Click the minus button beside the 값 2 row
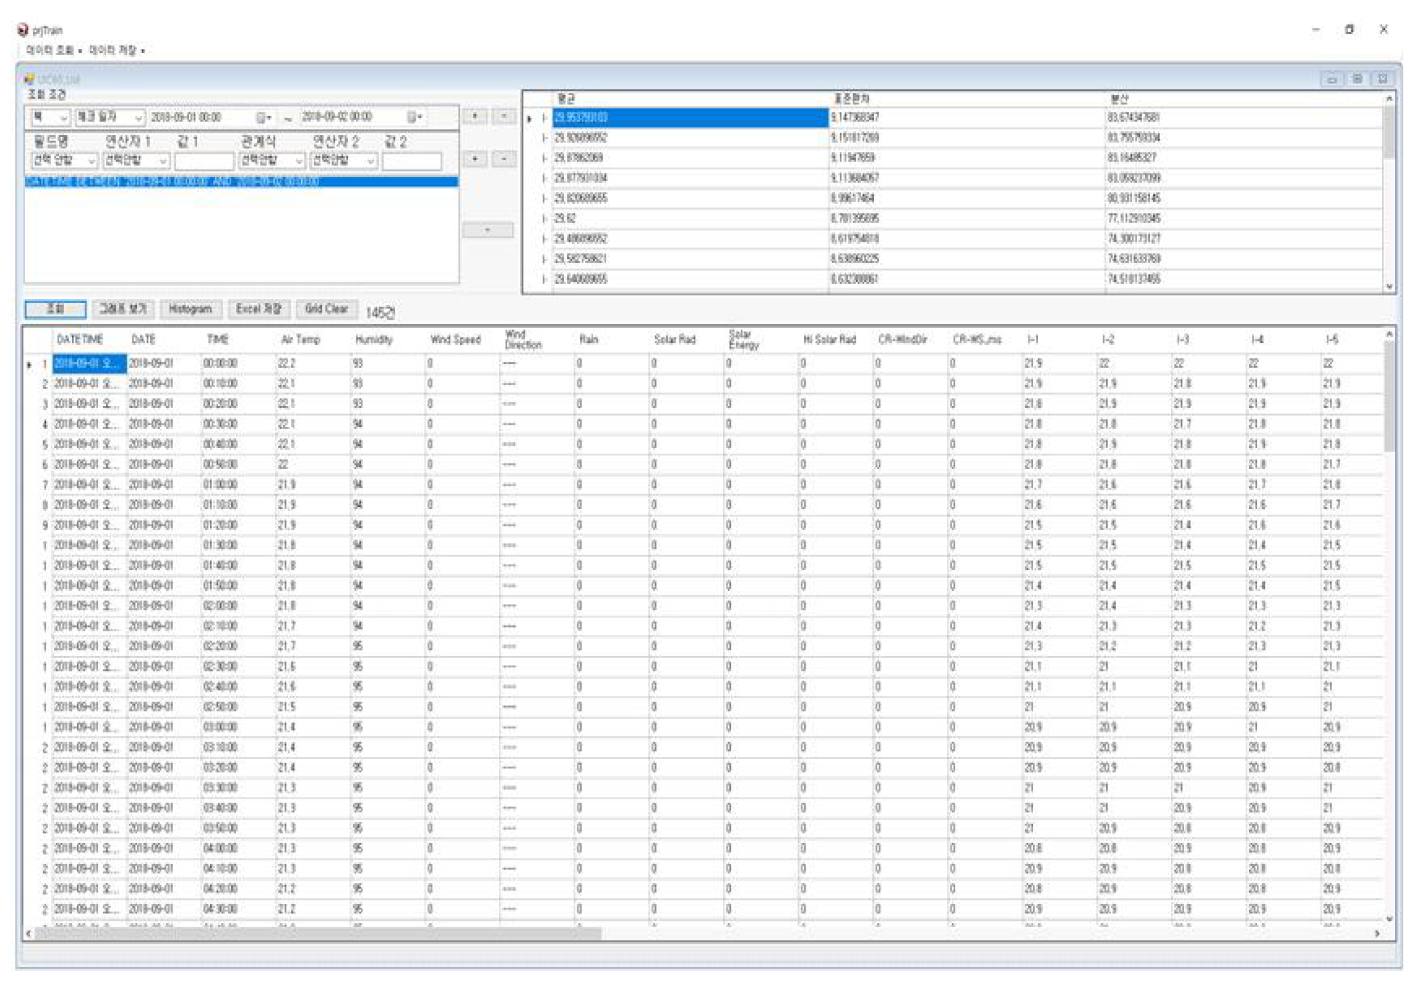Viewport: 1404px width, 993px height. [x=503, y=159]
